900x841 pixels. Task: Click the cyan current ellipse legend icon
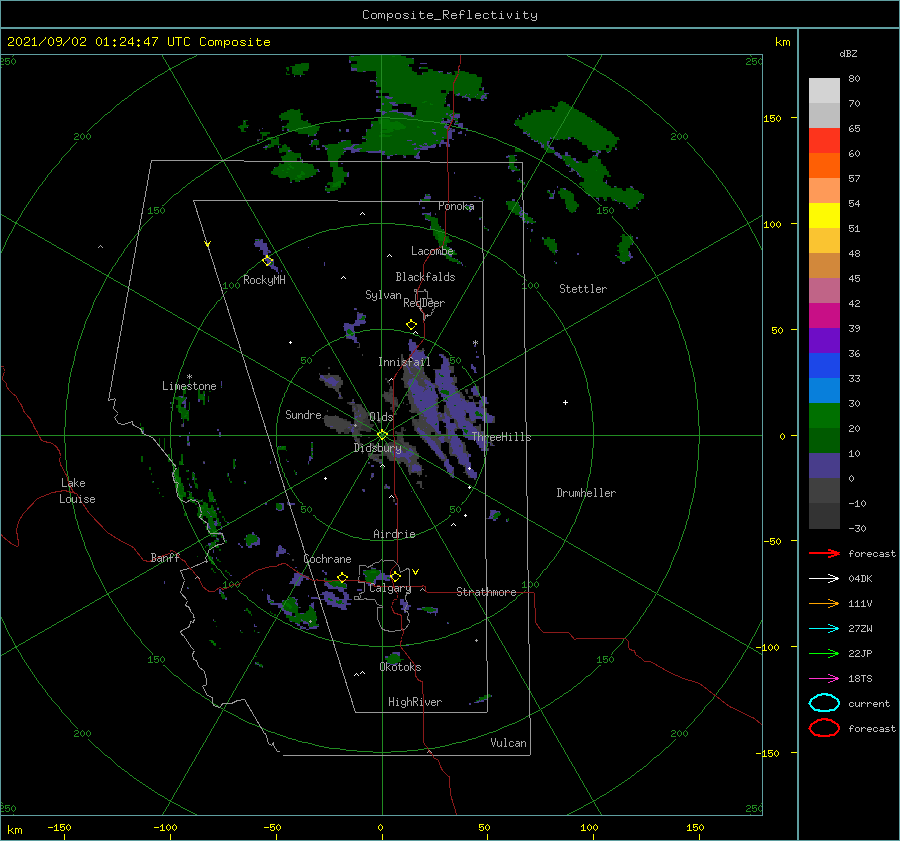click(x=824, y=703)
